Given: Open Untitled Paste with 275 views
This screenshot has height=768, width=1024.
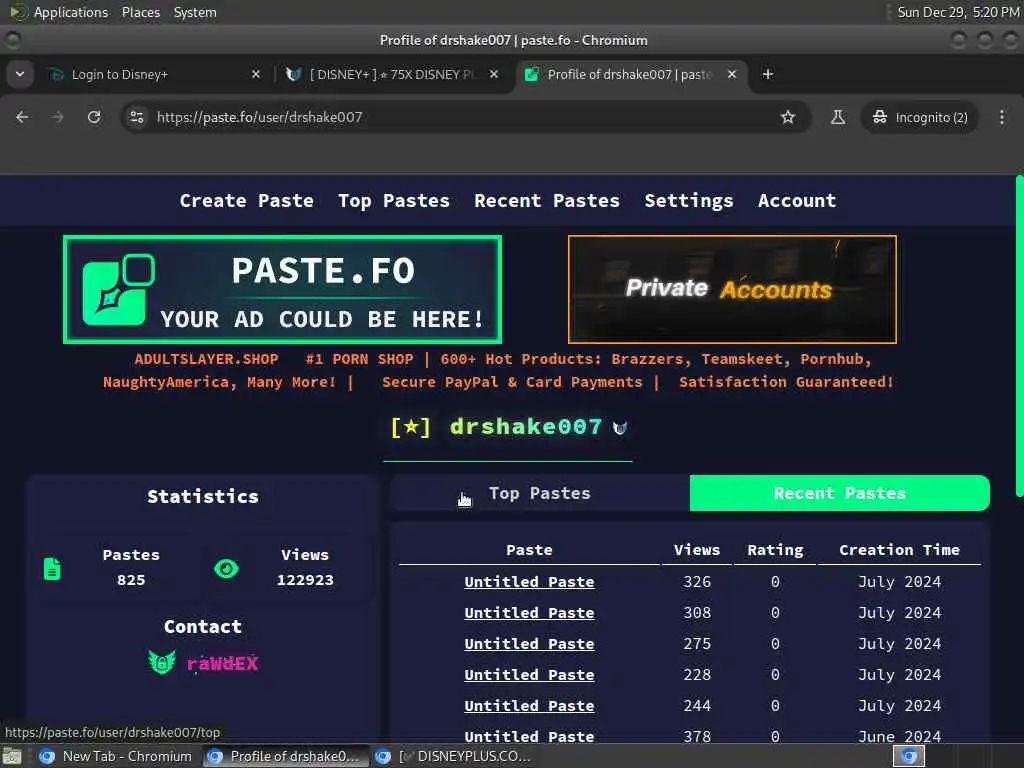Looking at the screenshot, I should tap(529, 644).
